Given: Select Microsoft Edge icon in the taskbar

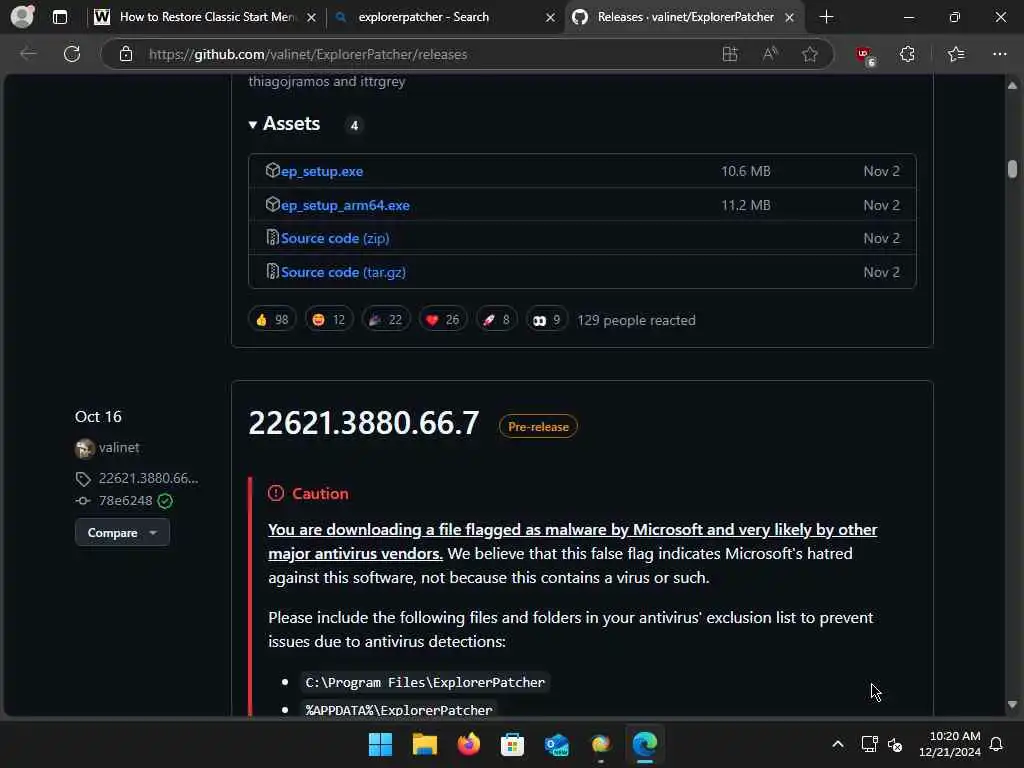Looking at the screenshot, I should (x=645, y=744).
